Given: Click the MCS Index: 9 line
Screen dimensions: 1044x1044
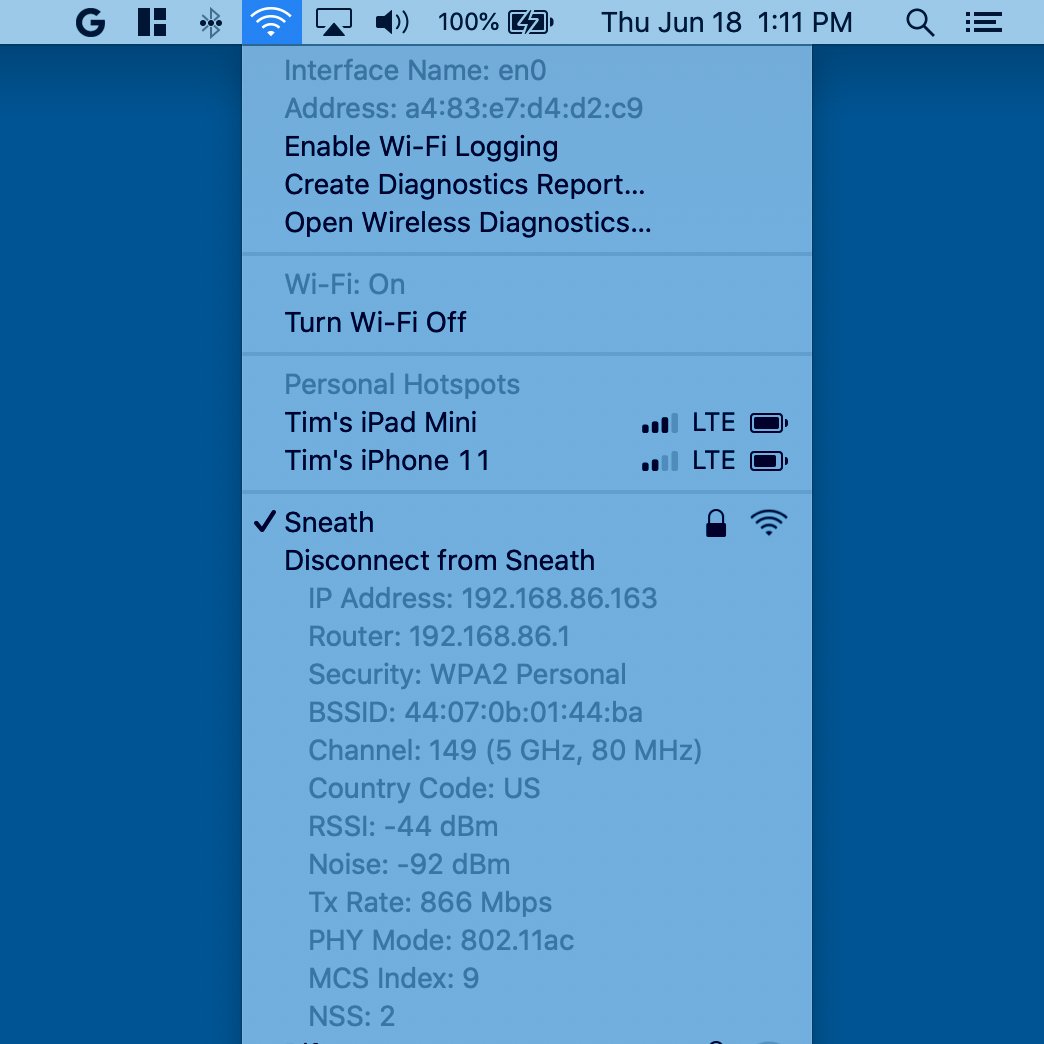Looking at the screenshot, I should click(x=393, y=978).
